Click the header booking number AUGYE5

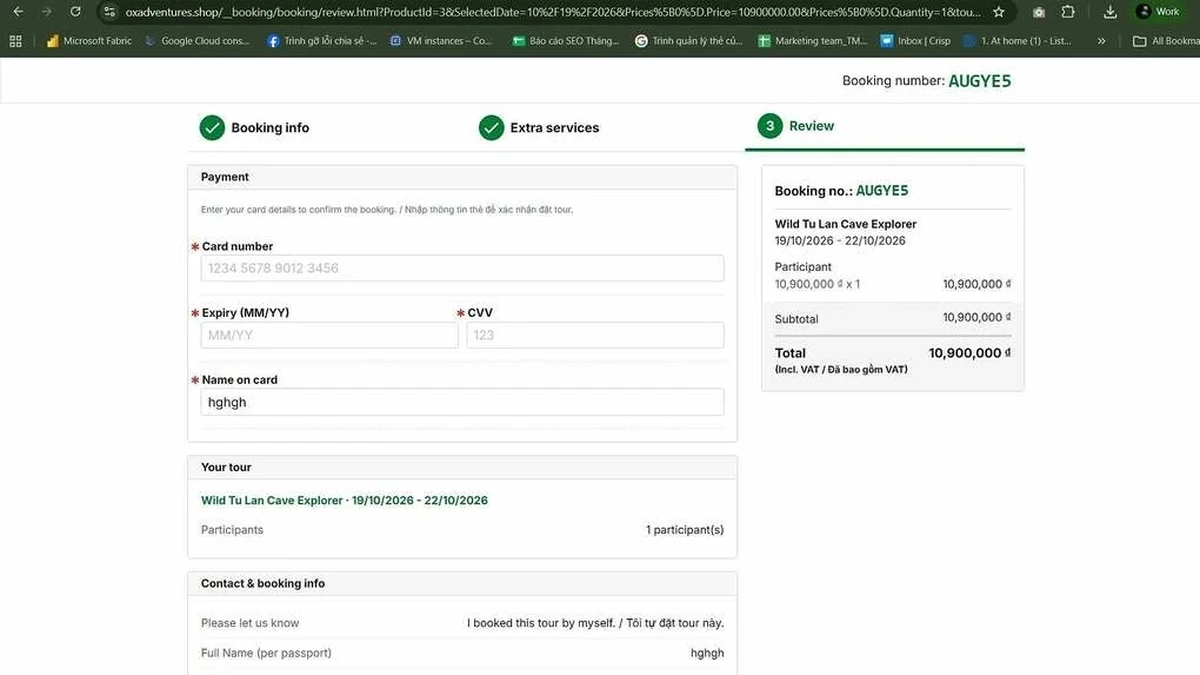click(979, 81)
